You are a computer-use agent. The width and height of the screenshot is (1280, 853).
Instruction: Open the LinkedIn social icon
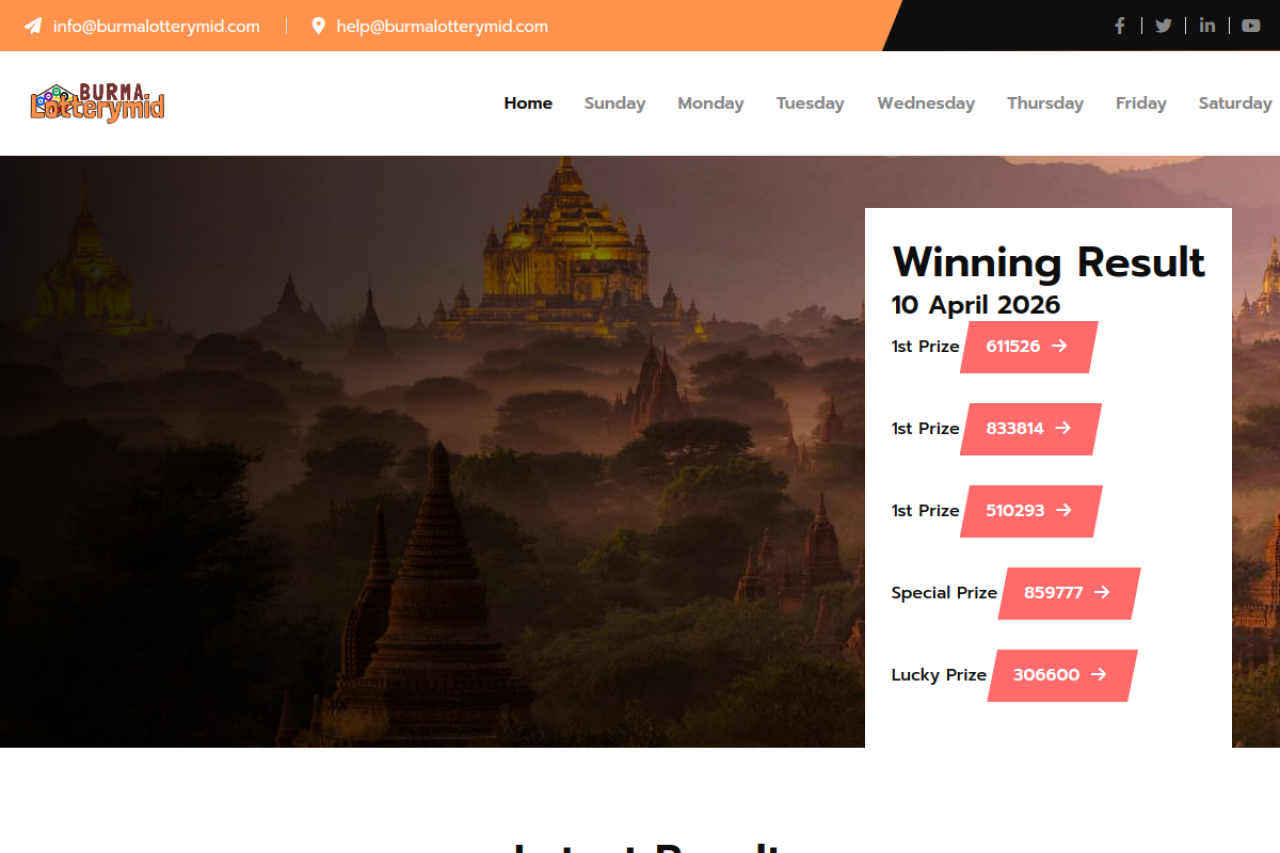(1207, 26)
